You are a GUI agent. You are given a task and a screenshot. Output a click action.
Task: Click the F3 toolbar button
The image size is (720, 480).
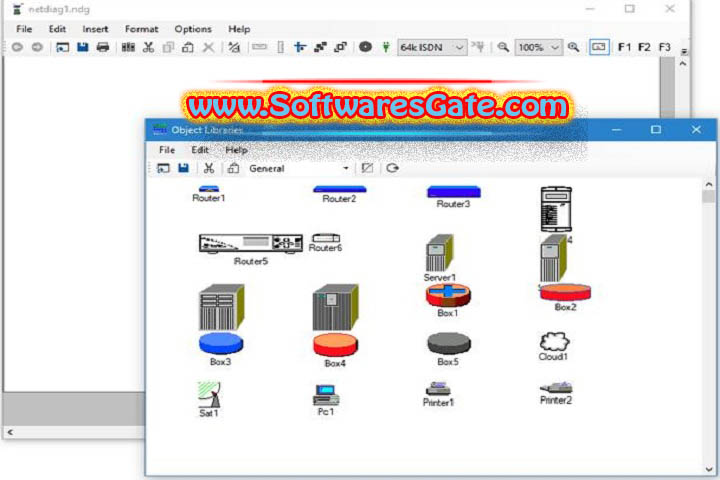click(664, 47)
